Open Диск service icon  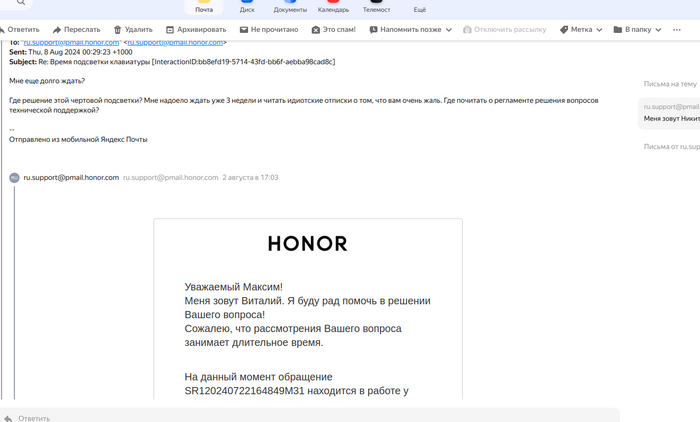coord(247,6)
